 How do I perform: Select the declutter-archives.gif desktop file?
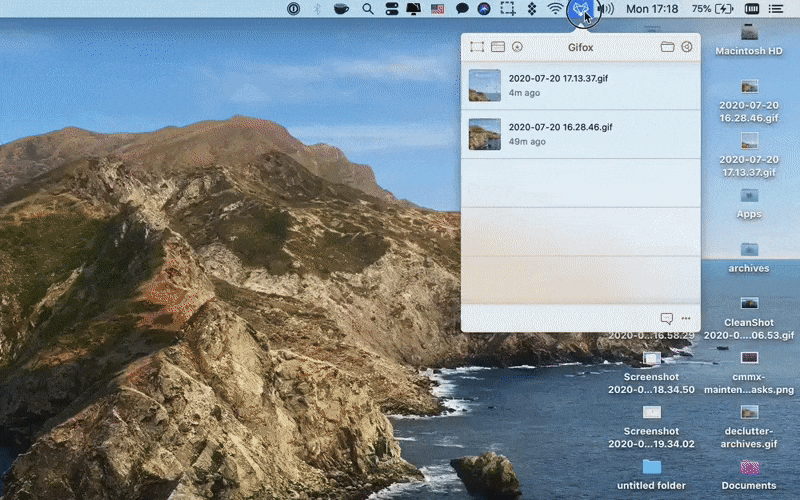[749, 427]
